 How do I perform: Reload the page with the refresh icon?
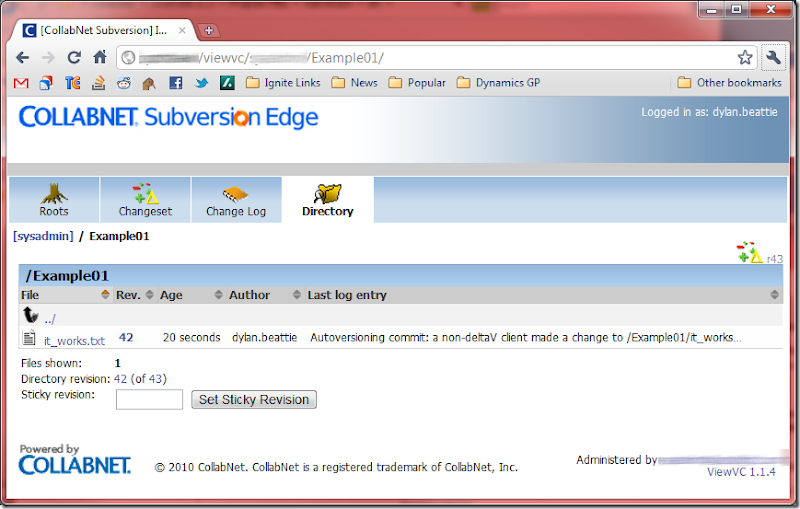click(74, 58)
